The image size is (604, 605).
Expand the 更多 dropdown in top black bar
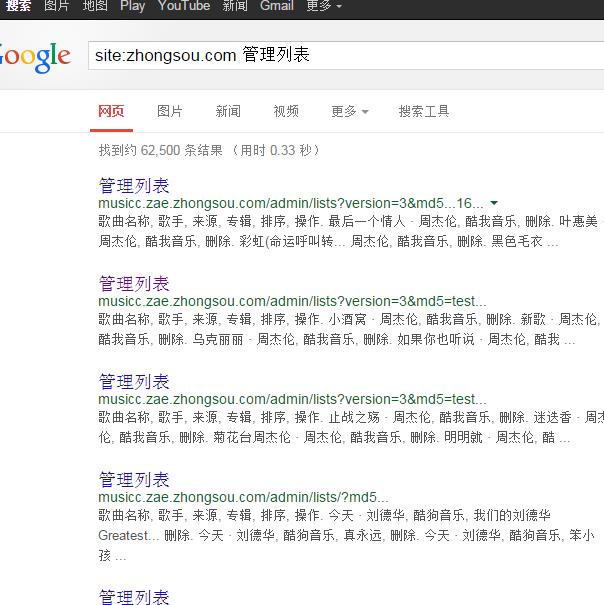[x=324, y=6]
